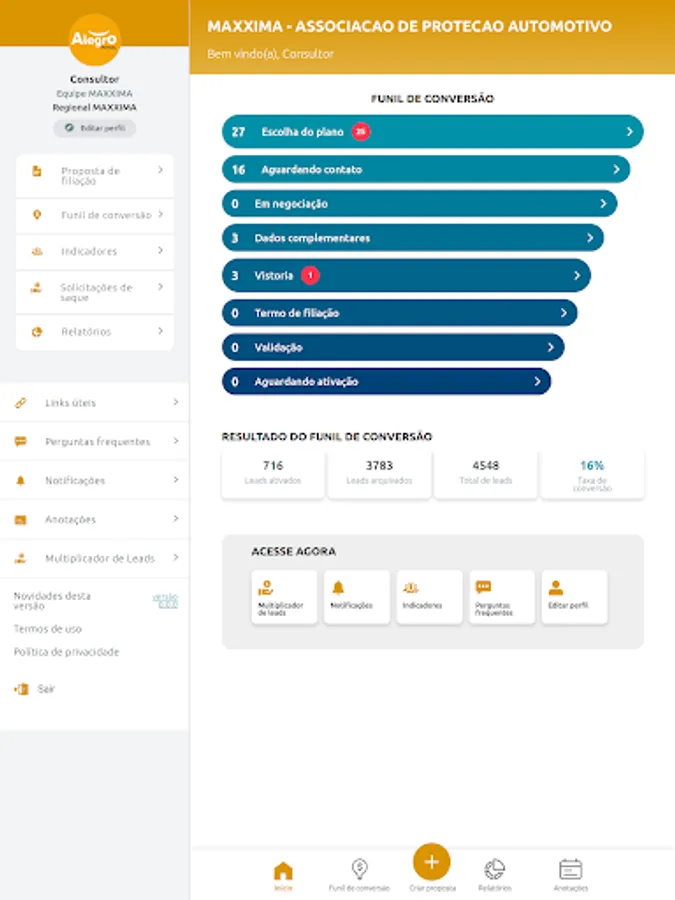Click the Notificações bell icon in sidebar

point(21,480)
